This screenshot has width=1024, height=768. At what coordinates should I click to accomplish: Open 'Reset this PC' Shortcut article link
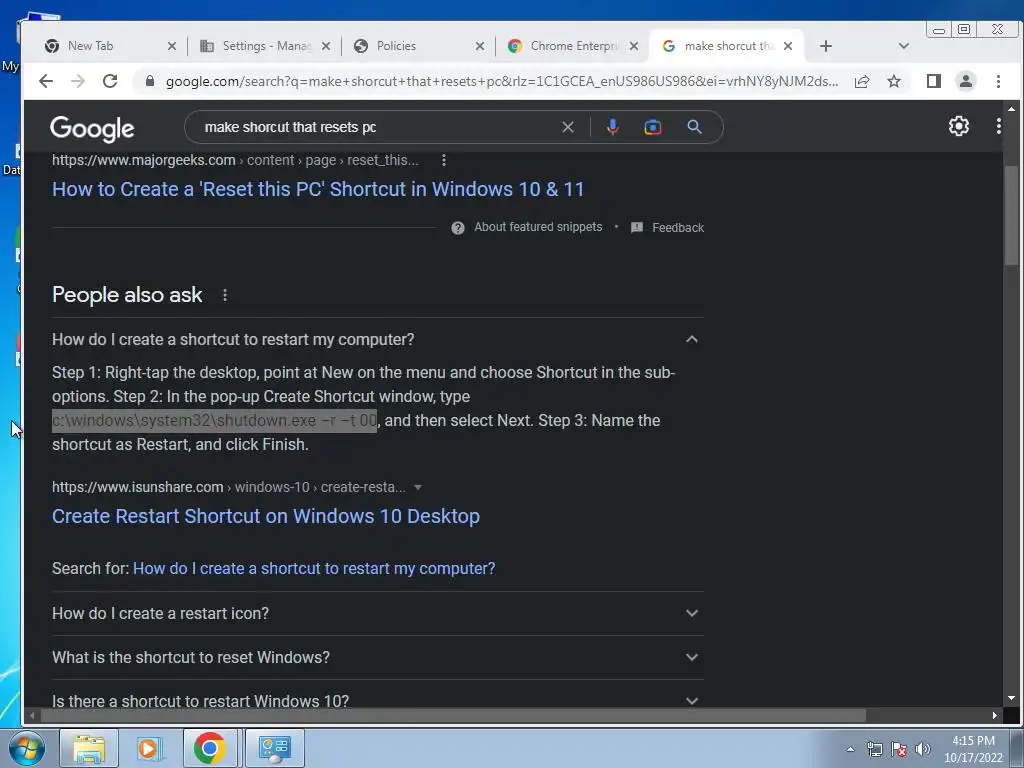[318, 189]
